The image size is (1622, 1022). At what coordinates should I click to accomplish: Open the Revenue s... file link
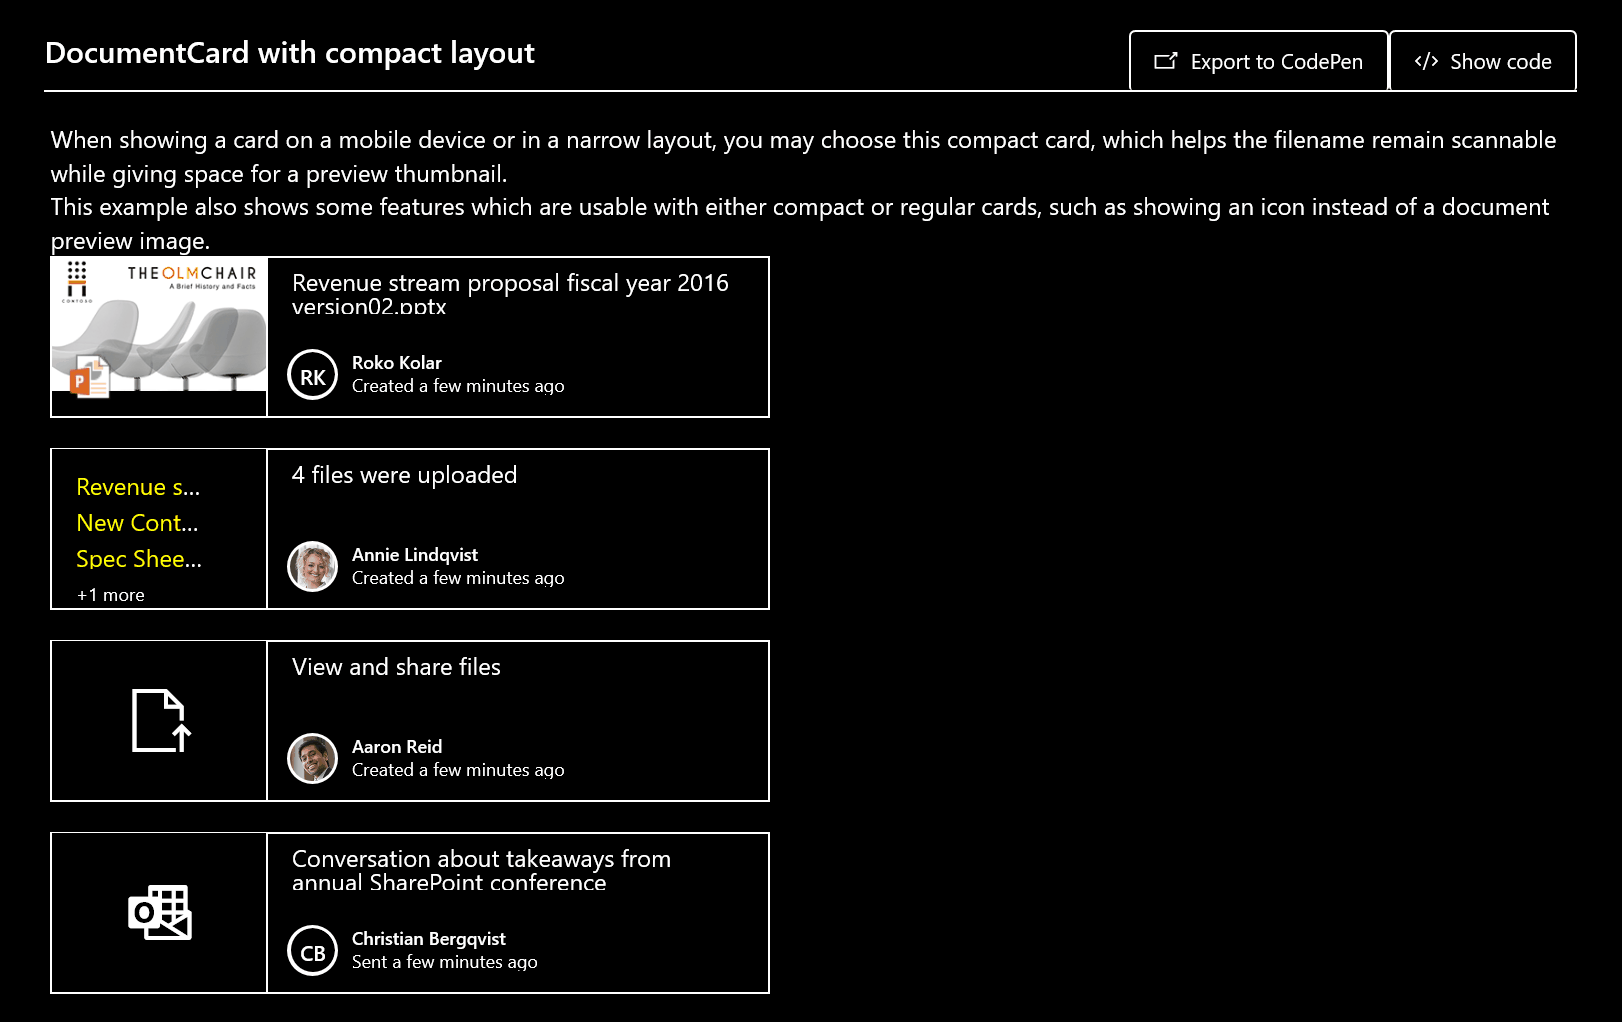pos(137,487)
